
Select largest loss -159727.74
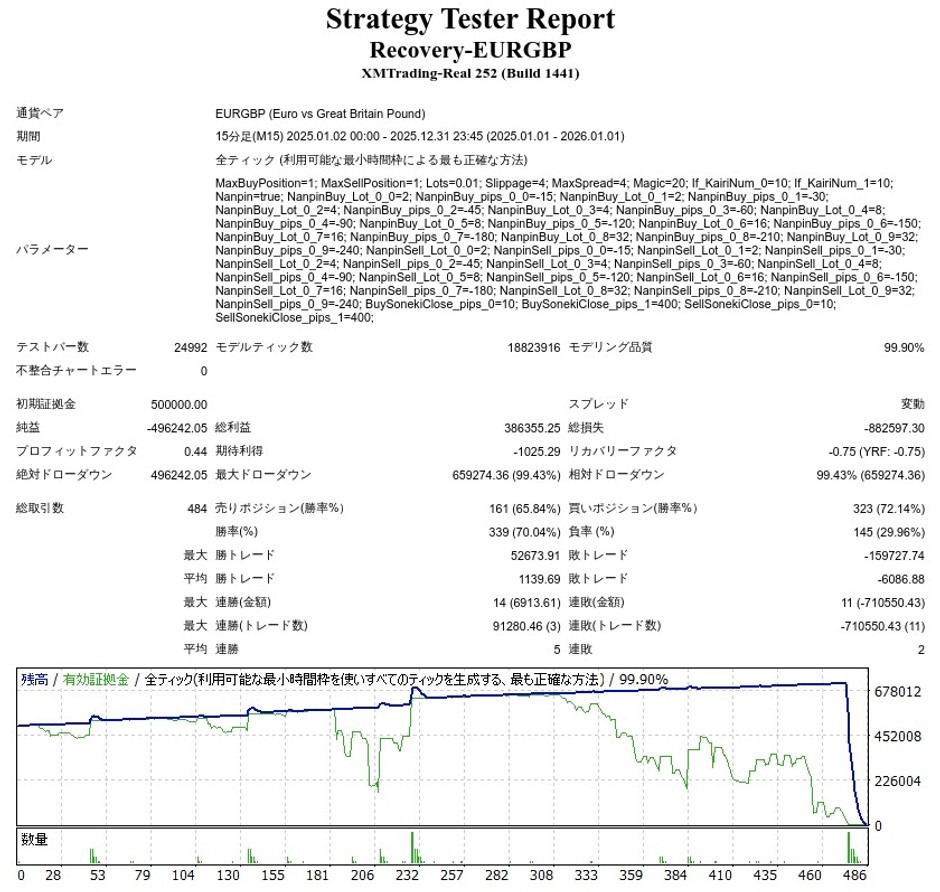point(894,556)
